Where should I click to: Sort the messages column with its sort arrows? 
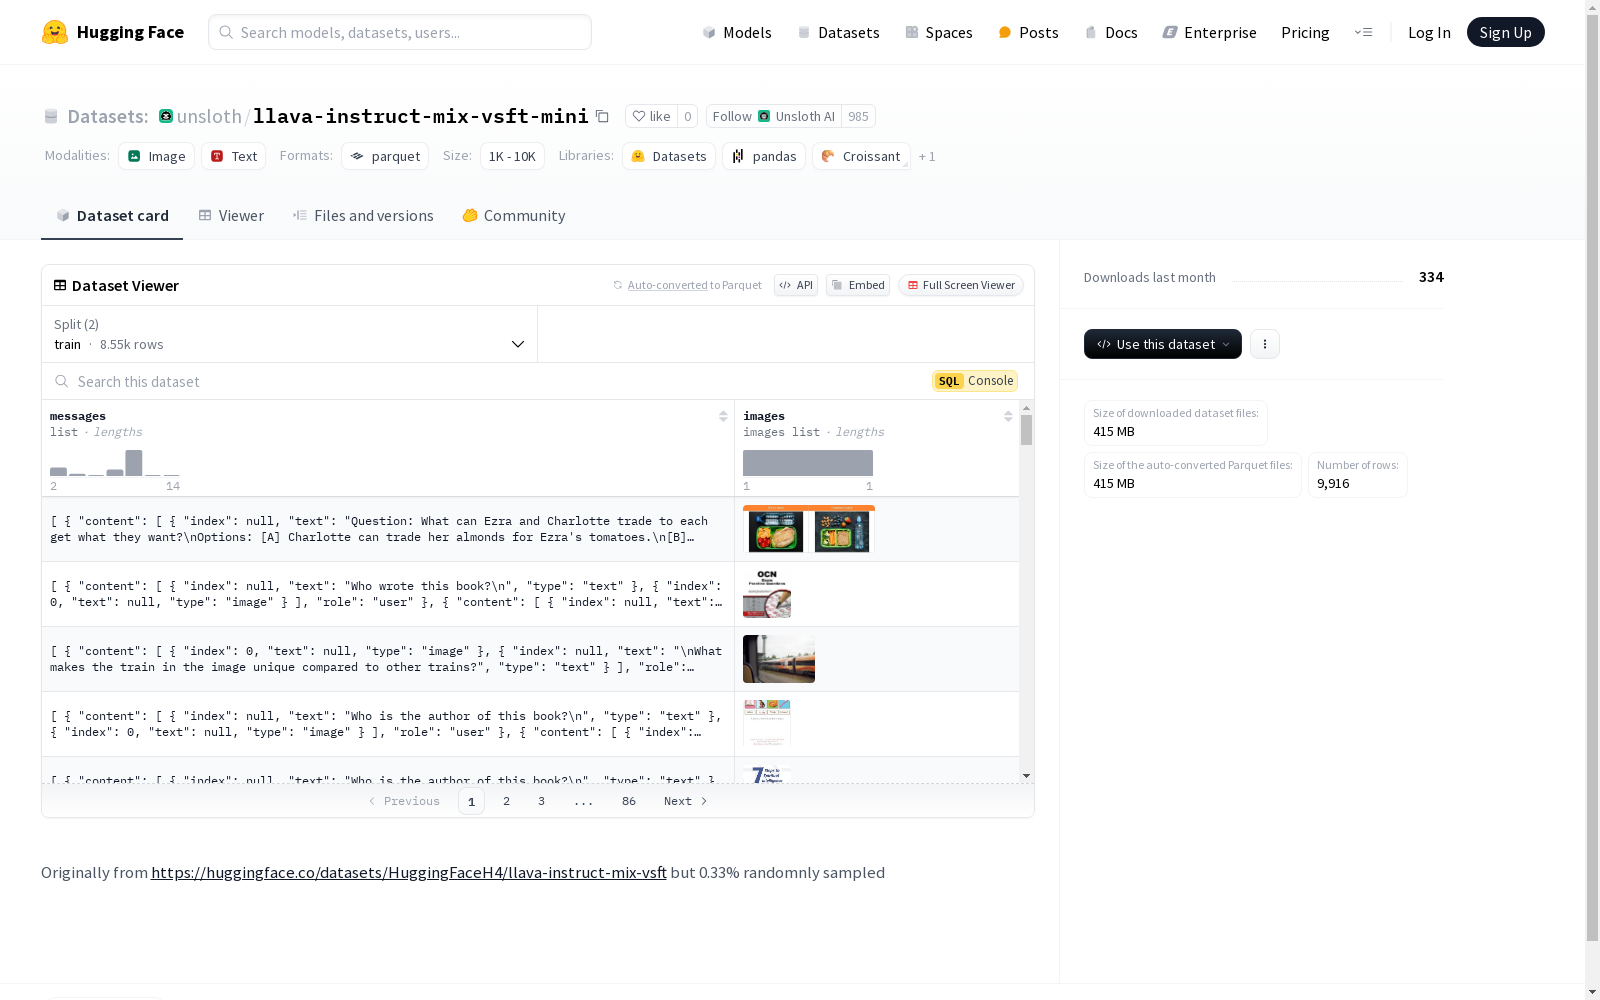coord(723,416)
